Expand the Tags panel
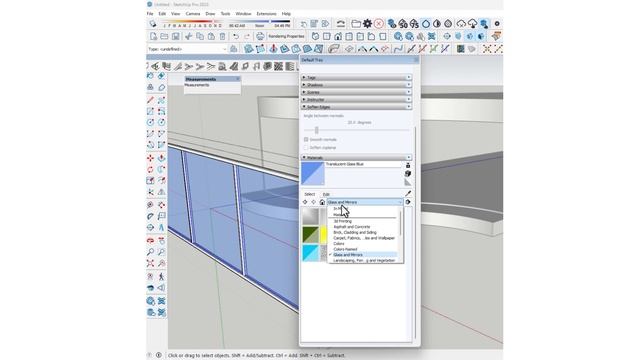The width and height of the screenshot is (640, 360). tap(356, 78)
